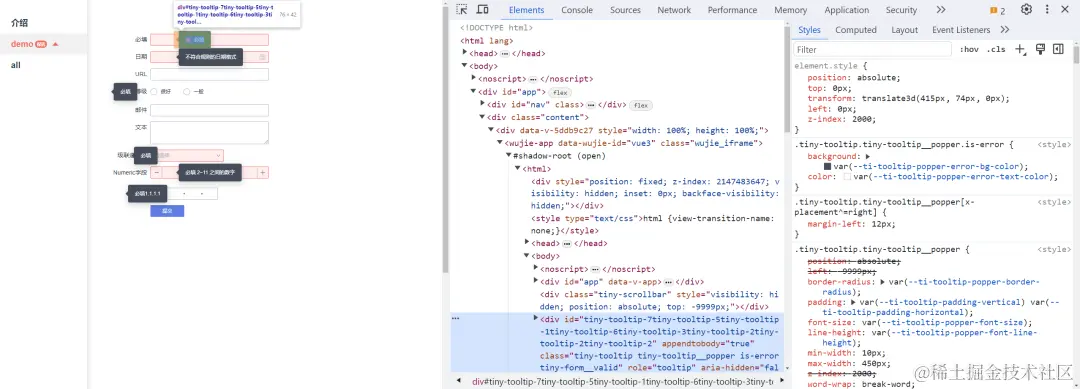Screen dimensions: 1080x389
Task: Select the DOCTYPE html line
Action: point(497,28)
